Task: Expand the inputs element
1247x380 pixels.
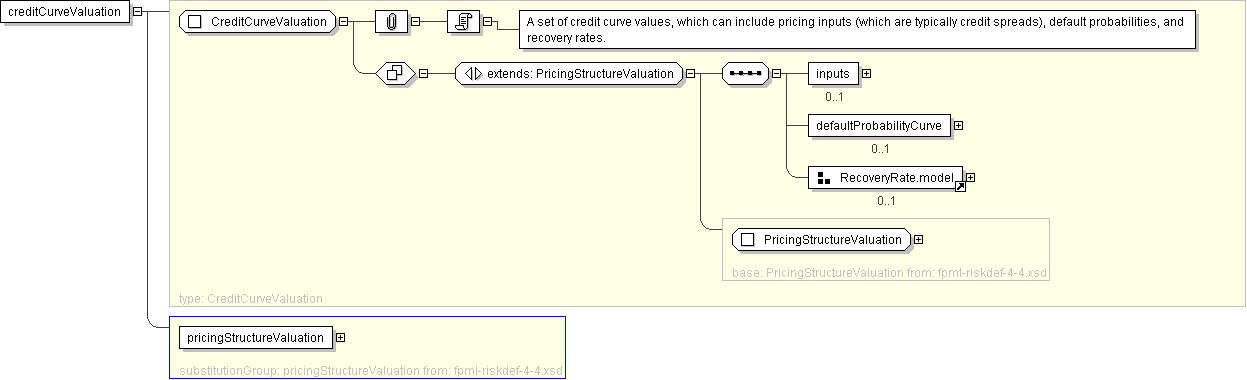Action: pos(866,74)
